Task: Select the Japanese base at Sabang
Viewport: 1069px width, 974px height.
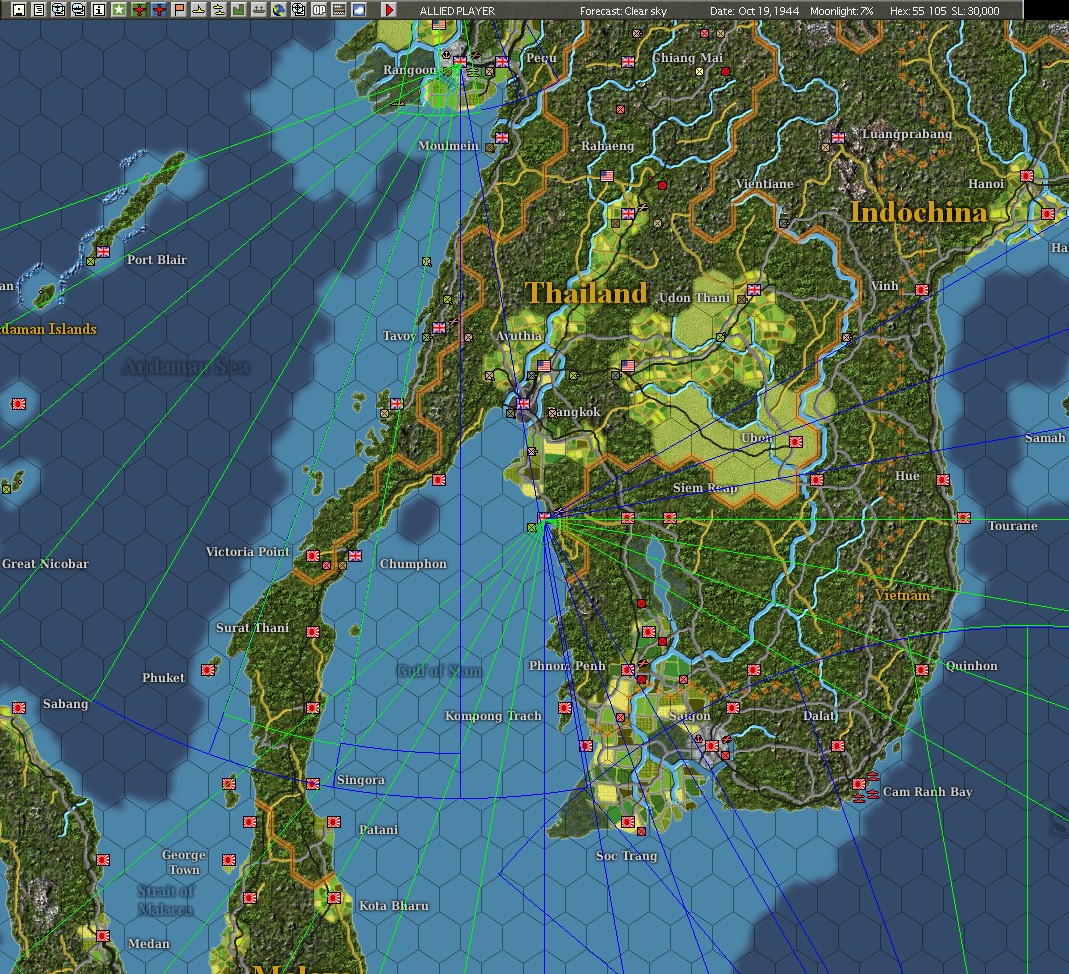Action: pos(19,708)
